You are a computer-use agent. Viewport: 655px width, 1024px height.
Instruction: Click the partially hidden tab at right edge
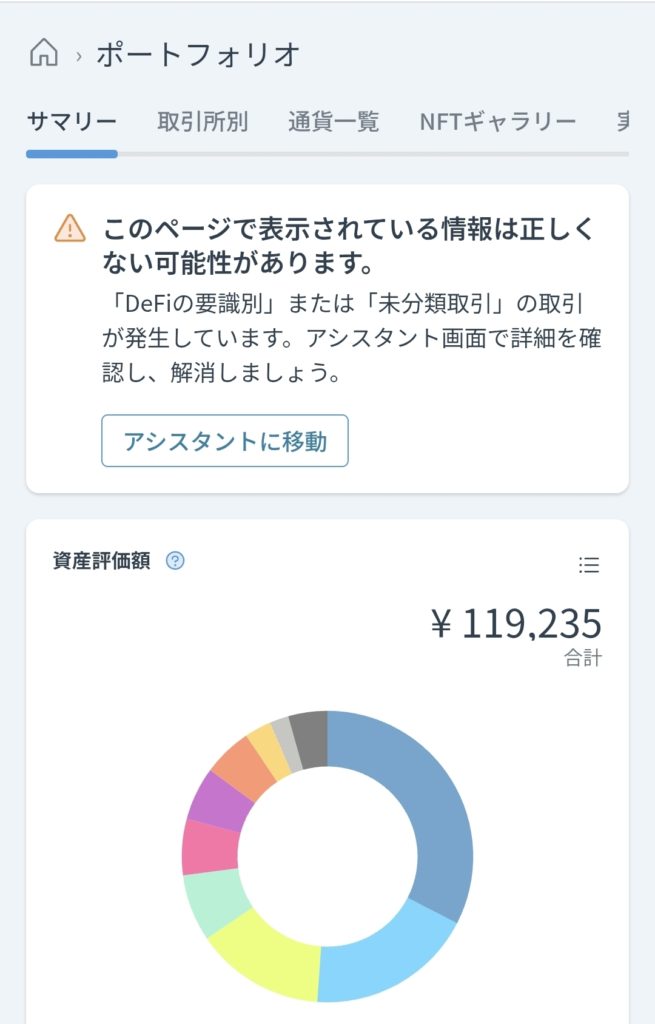tap(622, 122)
